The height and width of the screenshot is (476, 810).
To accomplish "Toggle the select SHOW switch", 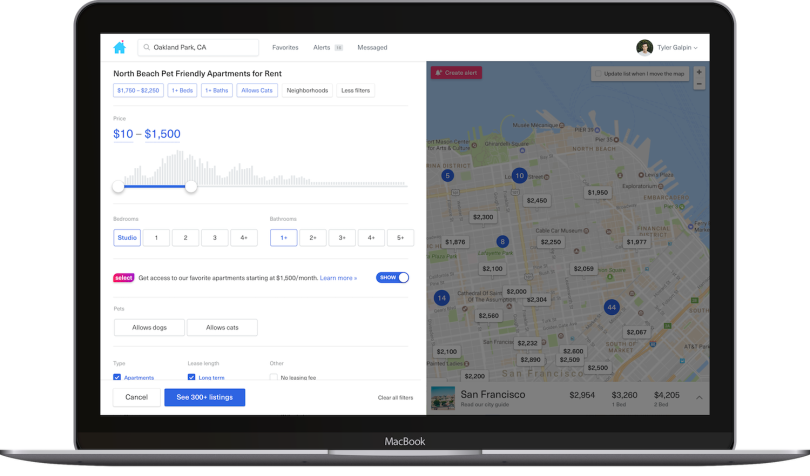I will pos(393,278).
